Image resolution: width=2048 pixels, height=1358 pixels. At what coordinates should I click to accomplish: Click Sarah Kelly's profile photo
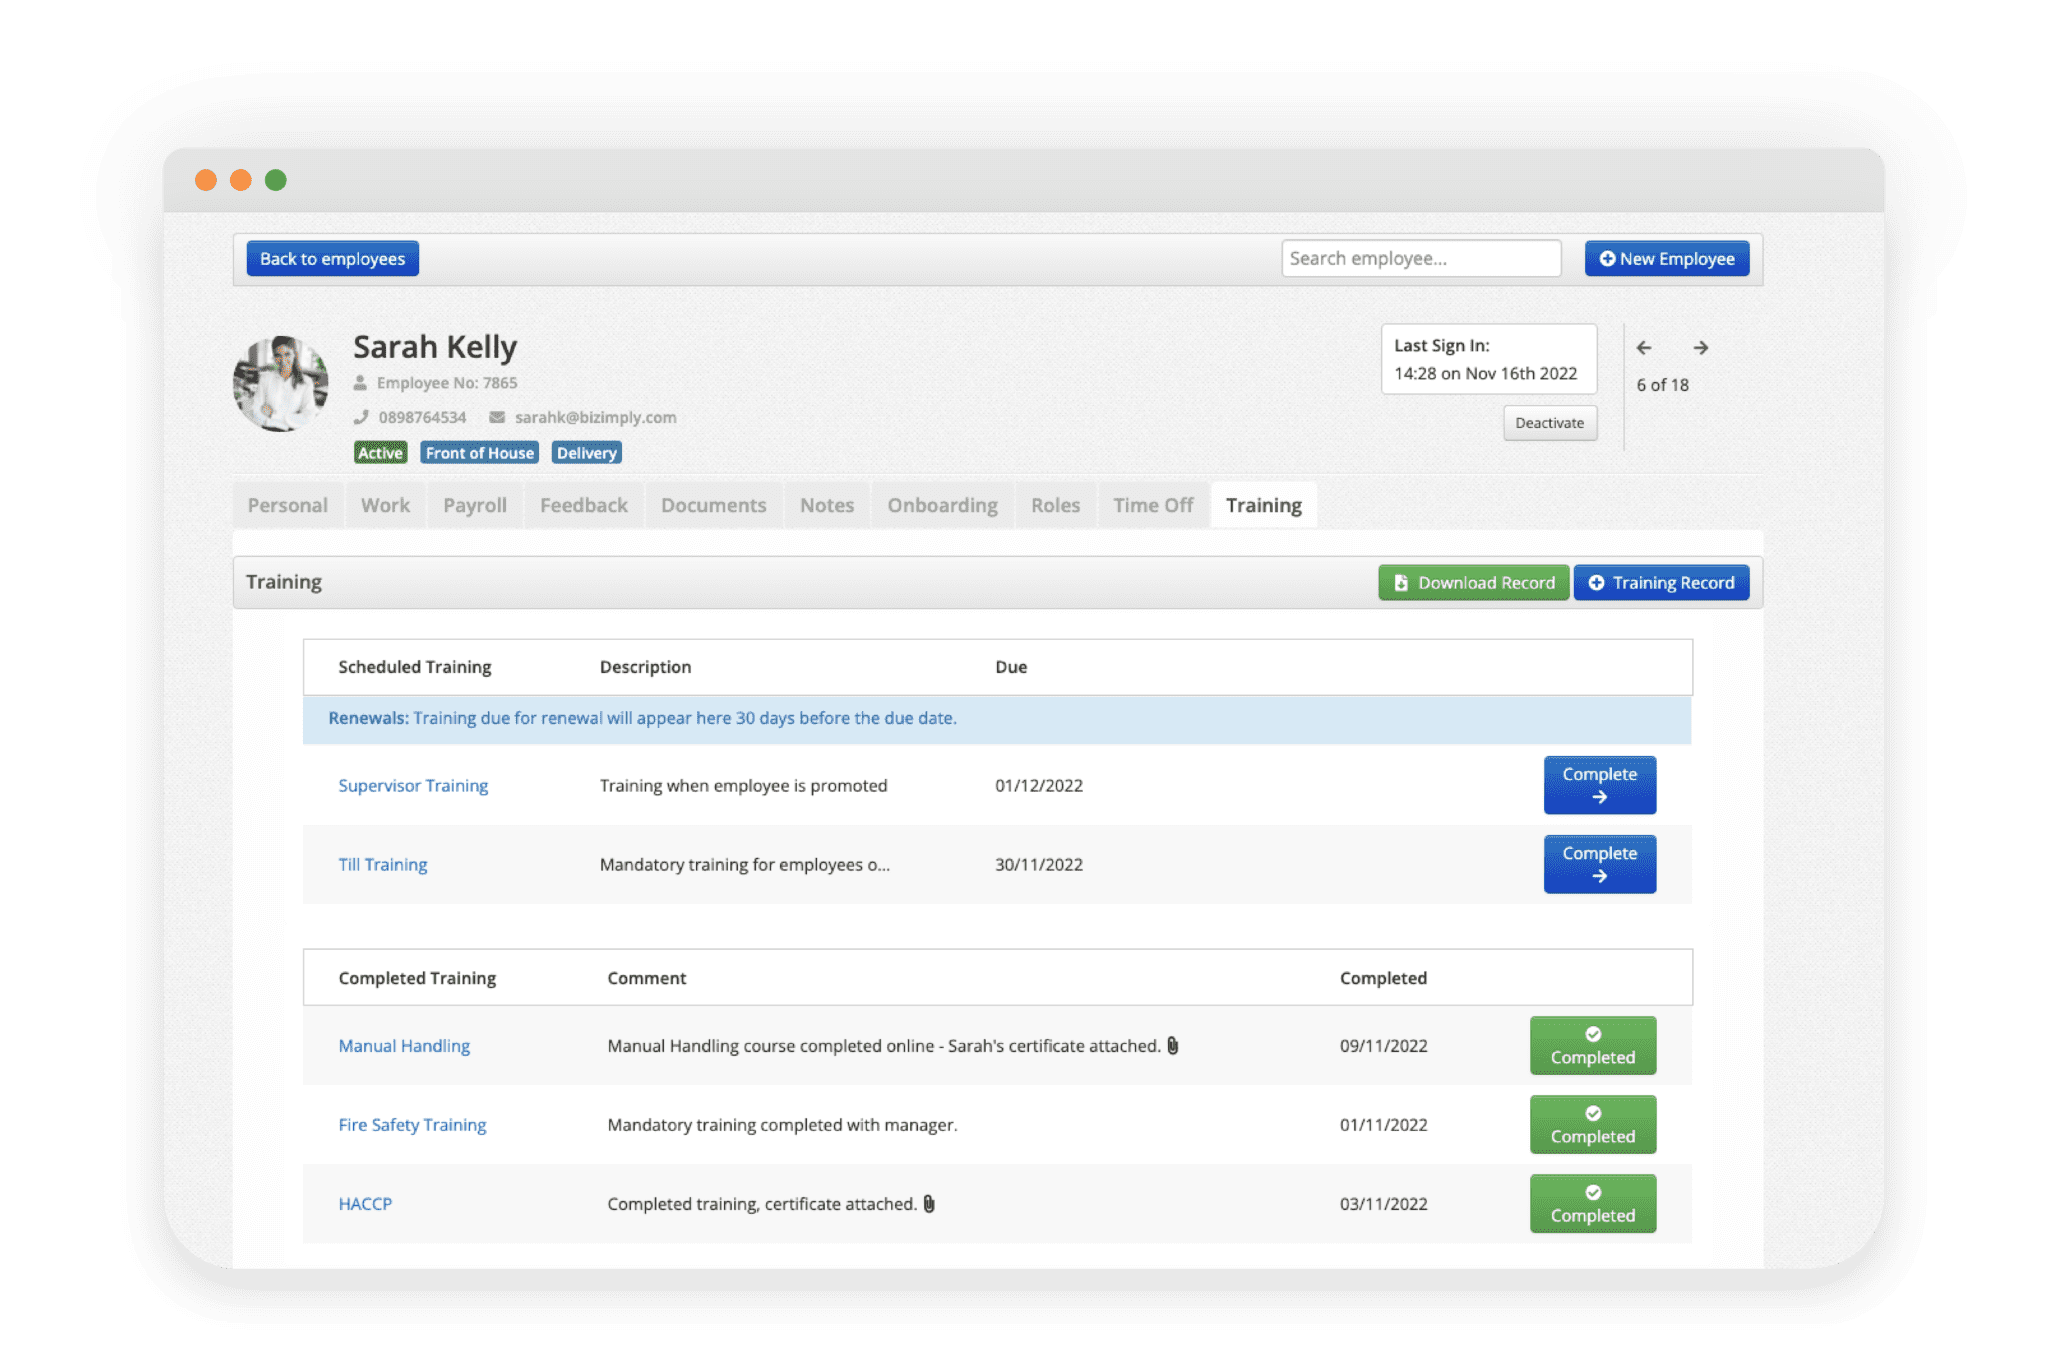281,384
